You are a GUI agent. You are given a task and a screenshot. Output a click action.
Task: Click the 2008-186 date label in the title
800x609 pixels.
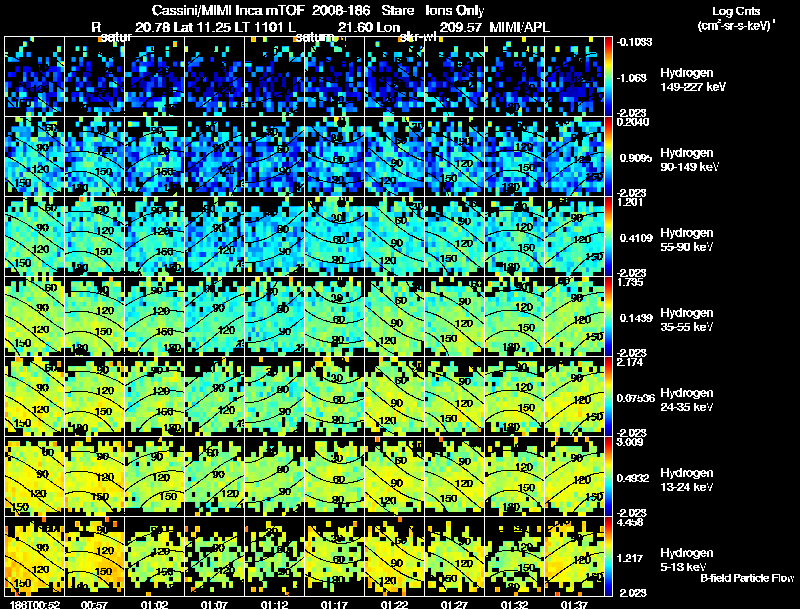point(341,10)
